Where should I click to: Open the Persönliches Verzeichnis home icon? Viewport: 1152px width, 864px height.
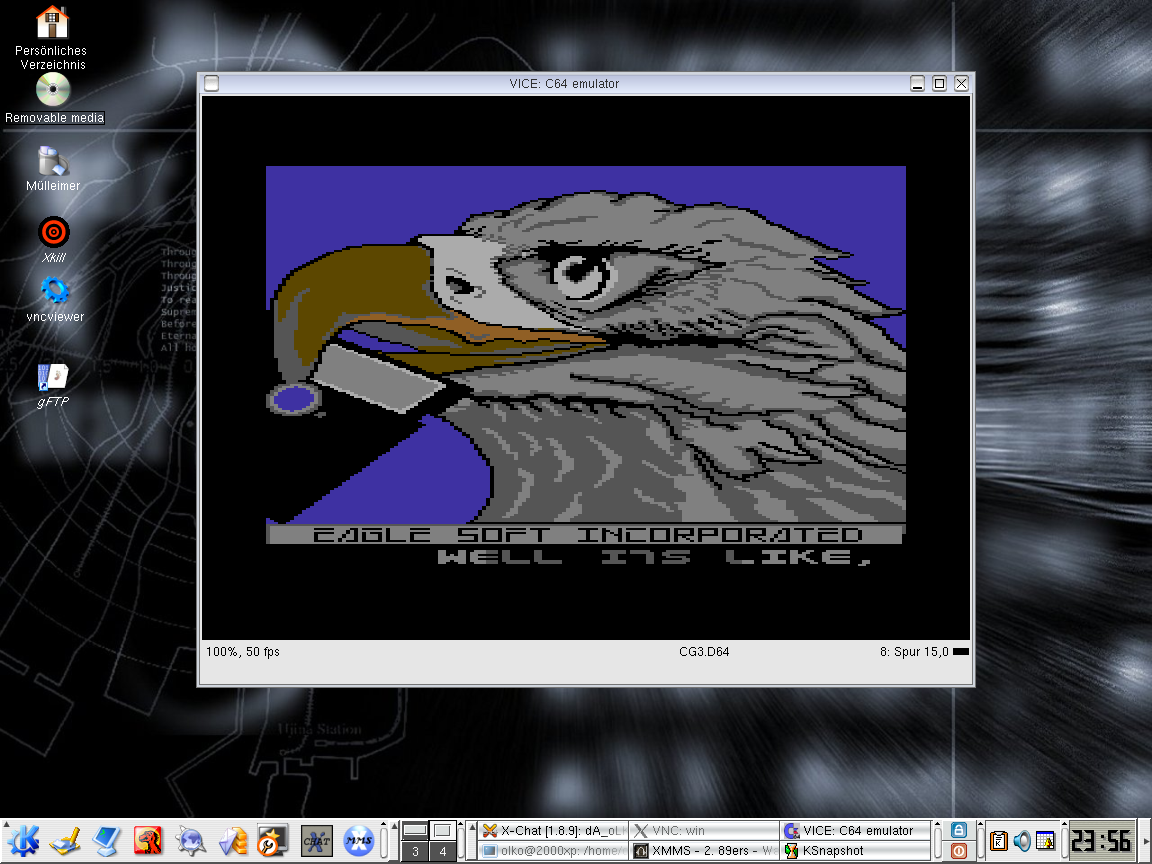point(51,37)
